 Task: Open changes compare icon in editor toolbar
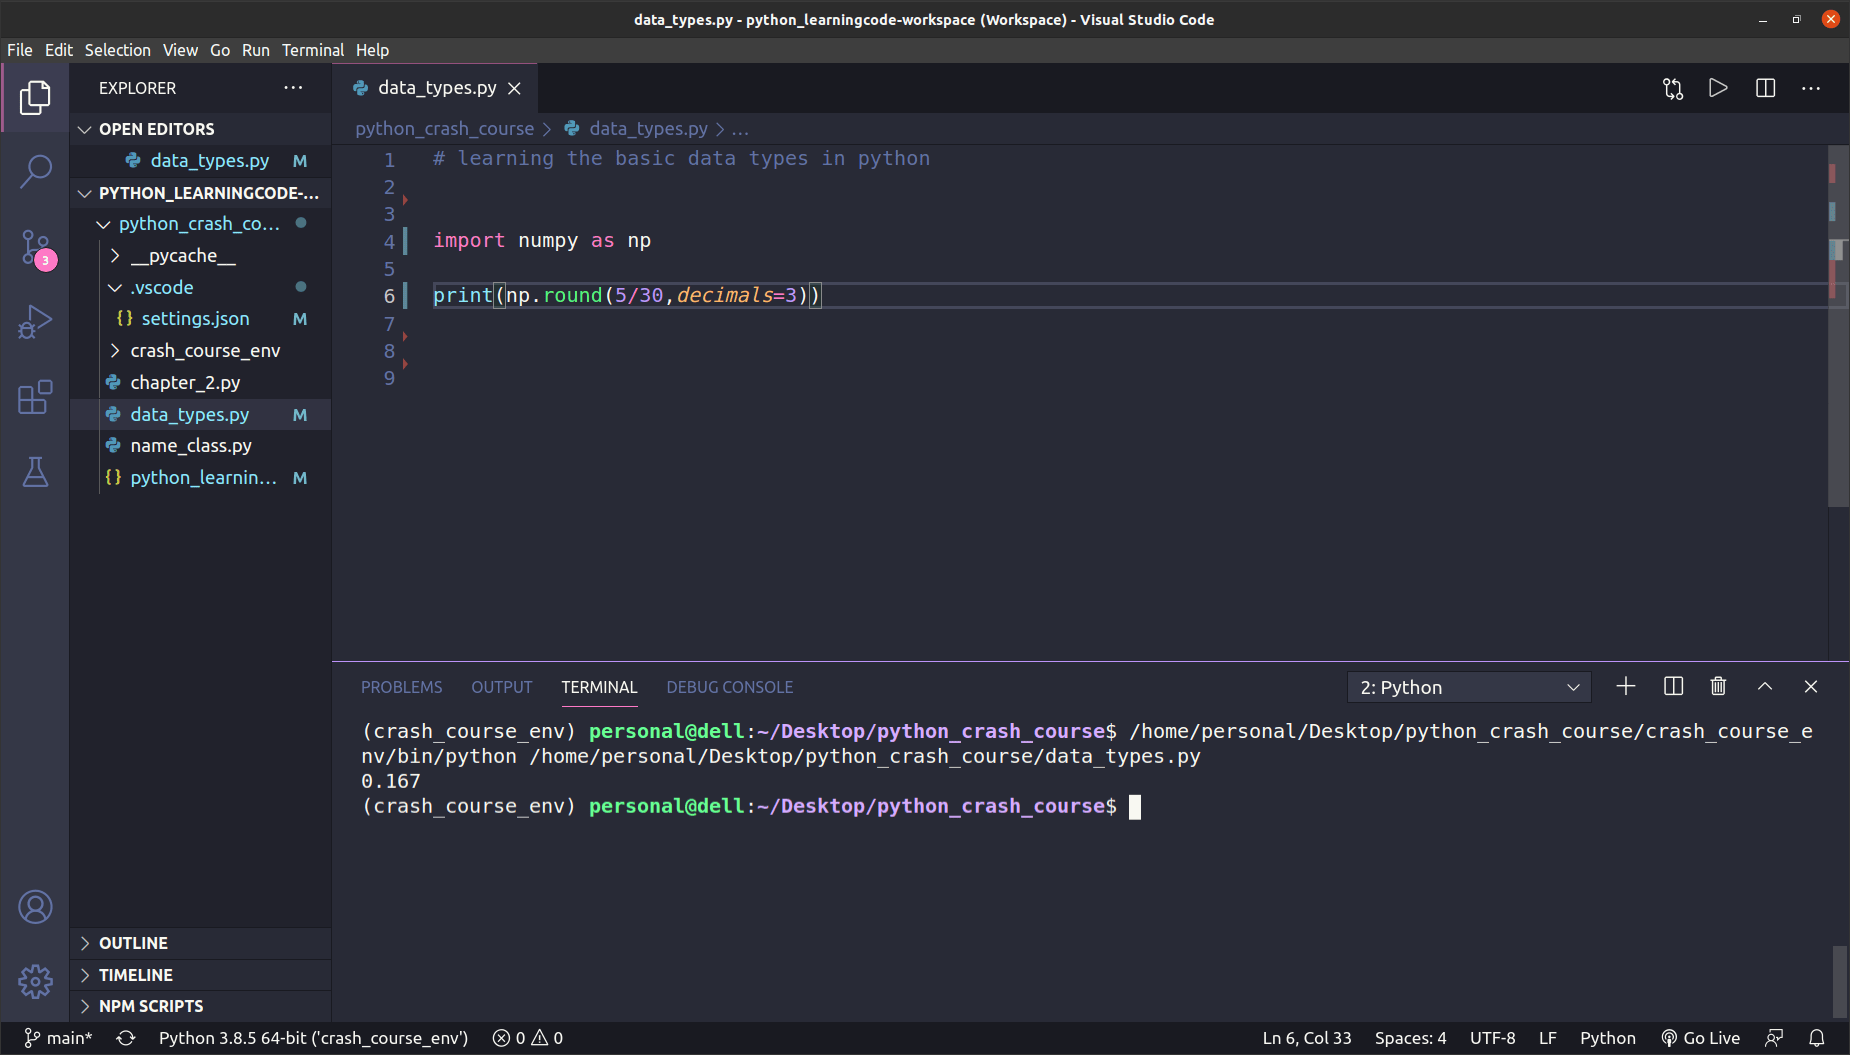[x=1673, y=88]
